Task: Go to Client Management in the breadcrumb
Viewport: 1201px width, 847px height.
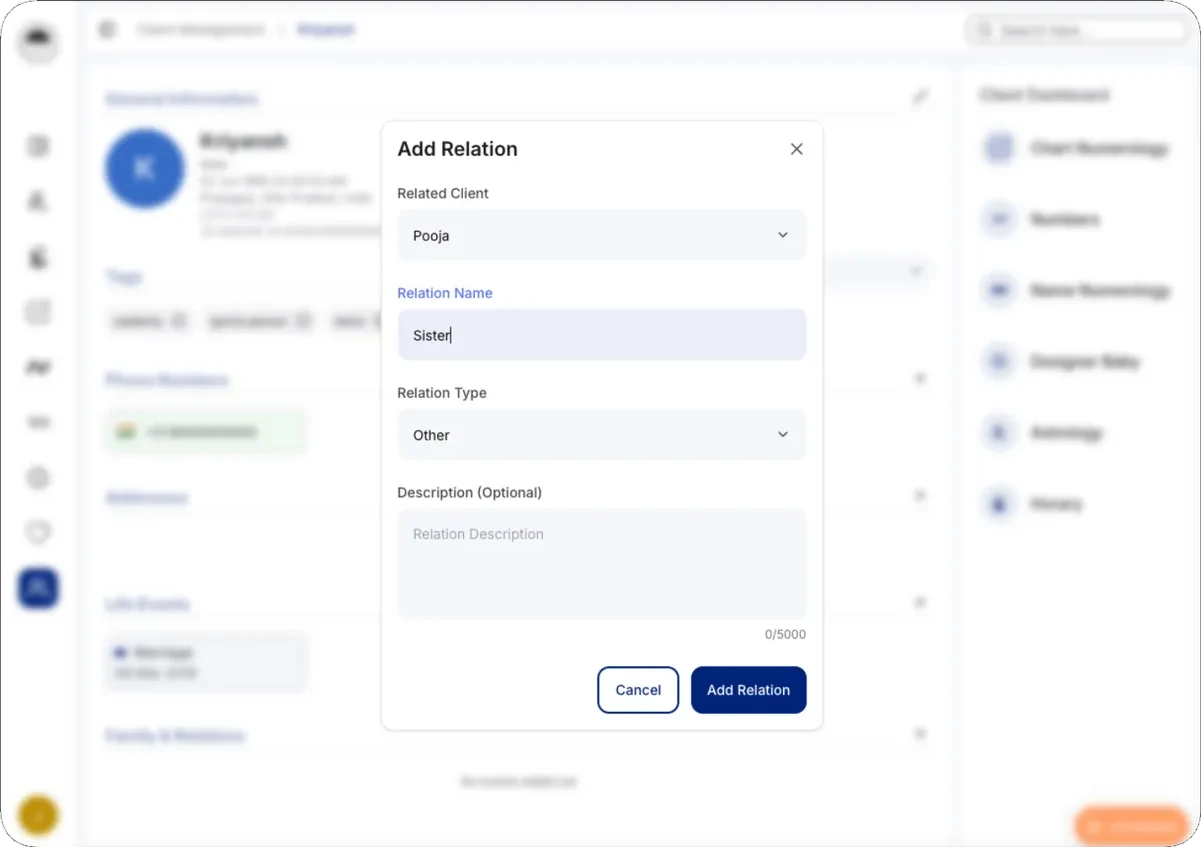Action: 201,30
